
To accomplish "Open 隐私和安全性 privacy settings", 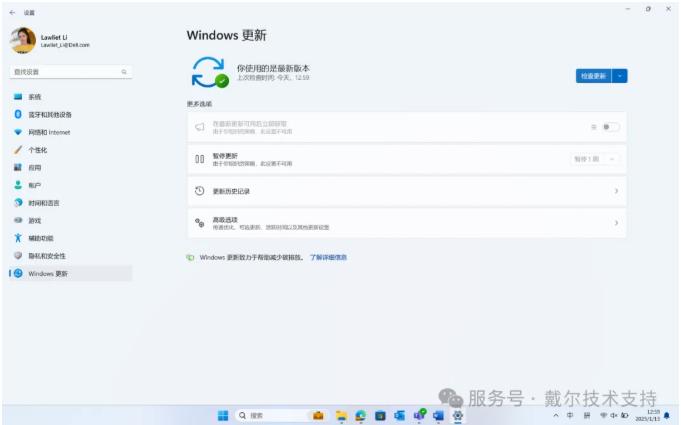I will (x=69, y=256).
